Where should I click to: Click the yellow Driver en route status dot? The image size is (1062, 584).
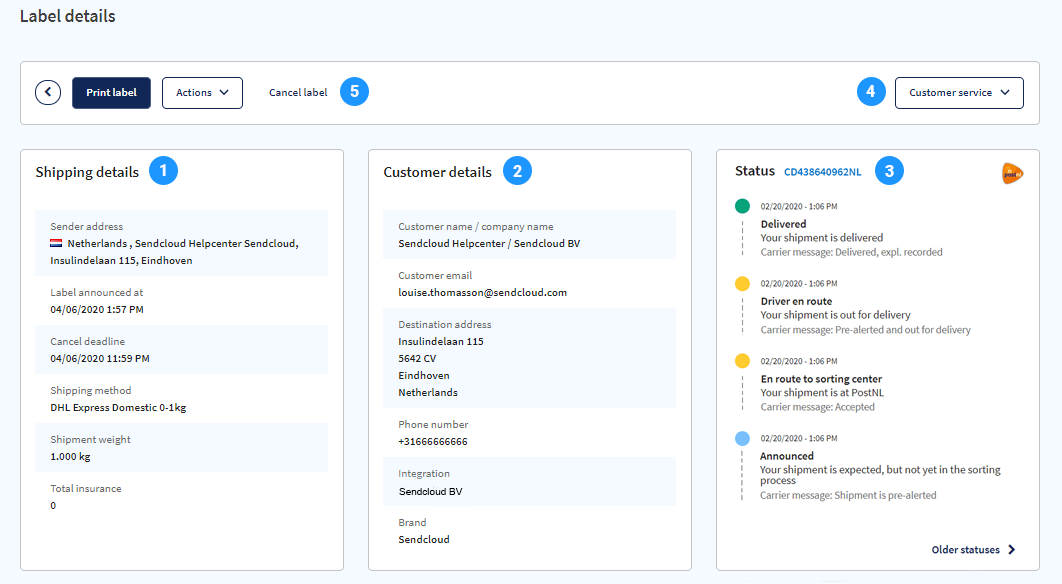coord(742,283)
